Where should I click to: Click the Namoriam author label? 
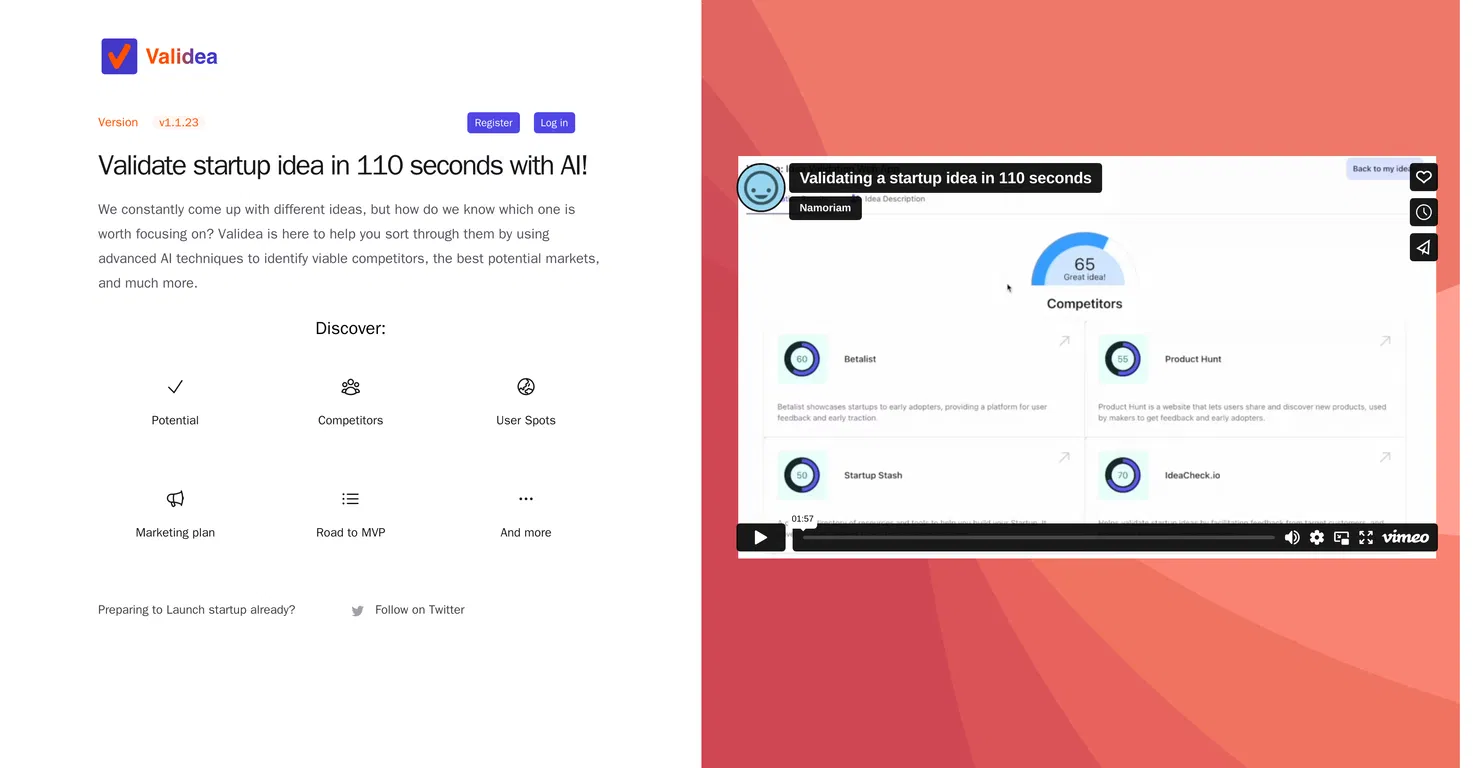[x=825, y=208]
